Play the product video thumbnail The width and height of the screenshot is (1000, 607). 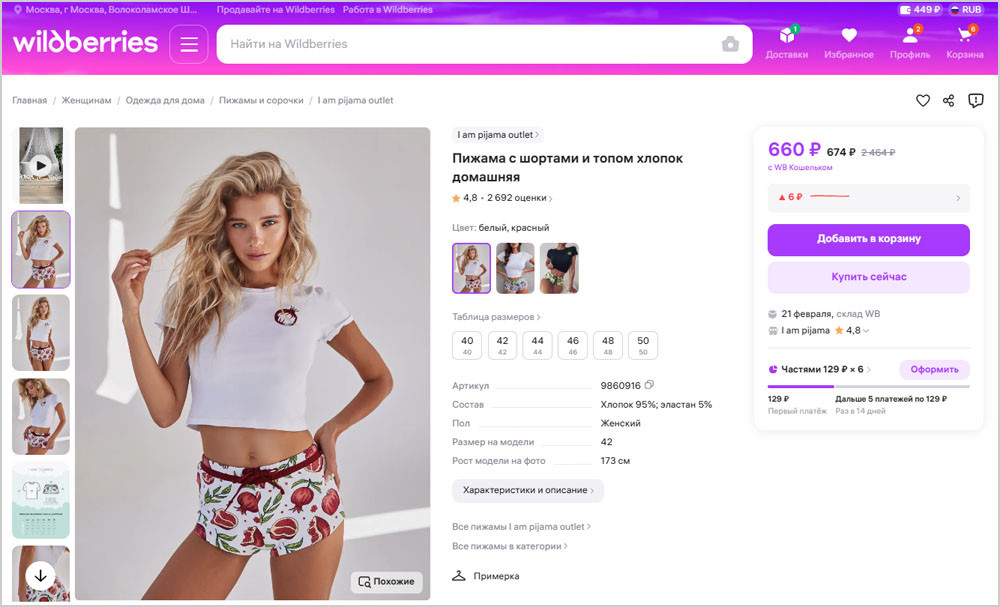[x=40, y=165]
